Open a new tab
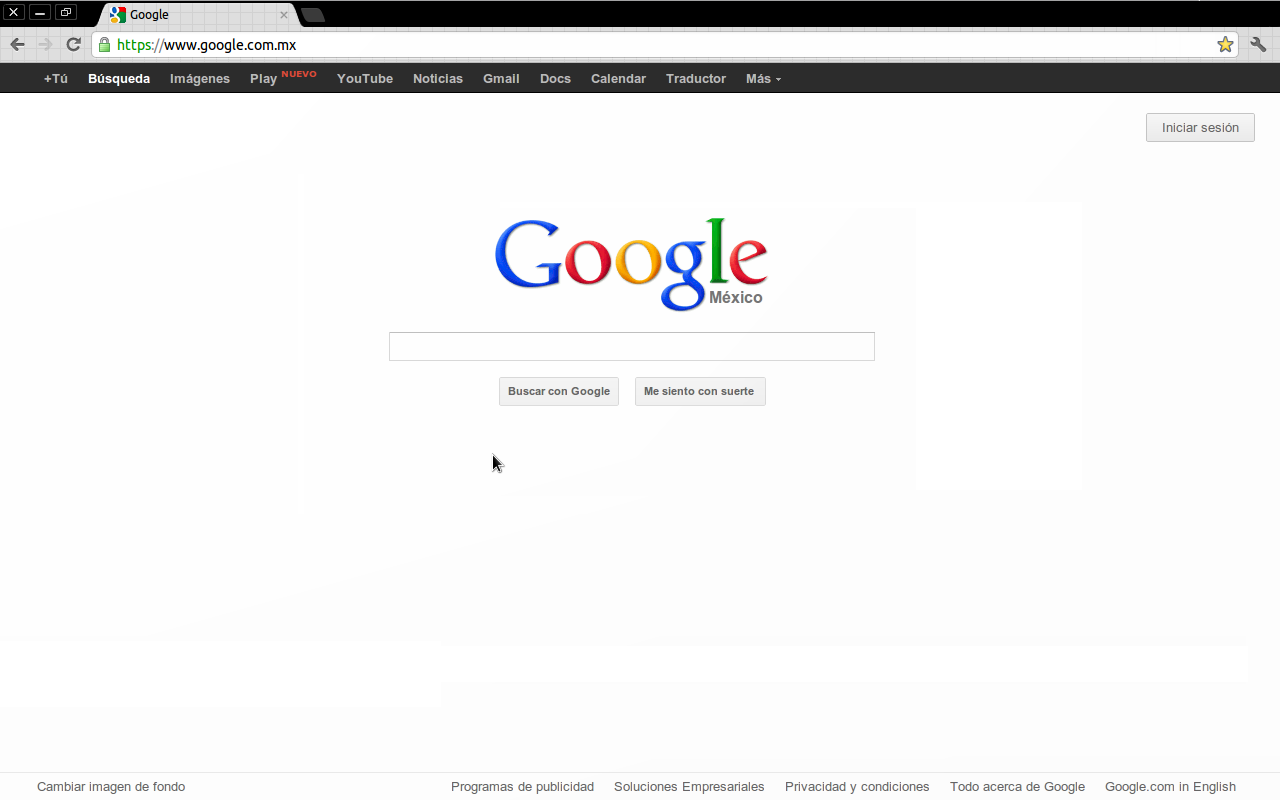Viewport: 1280px width, 800px height. [x=312, y=15]
